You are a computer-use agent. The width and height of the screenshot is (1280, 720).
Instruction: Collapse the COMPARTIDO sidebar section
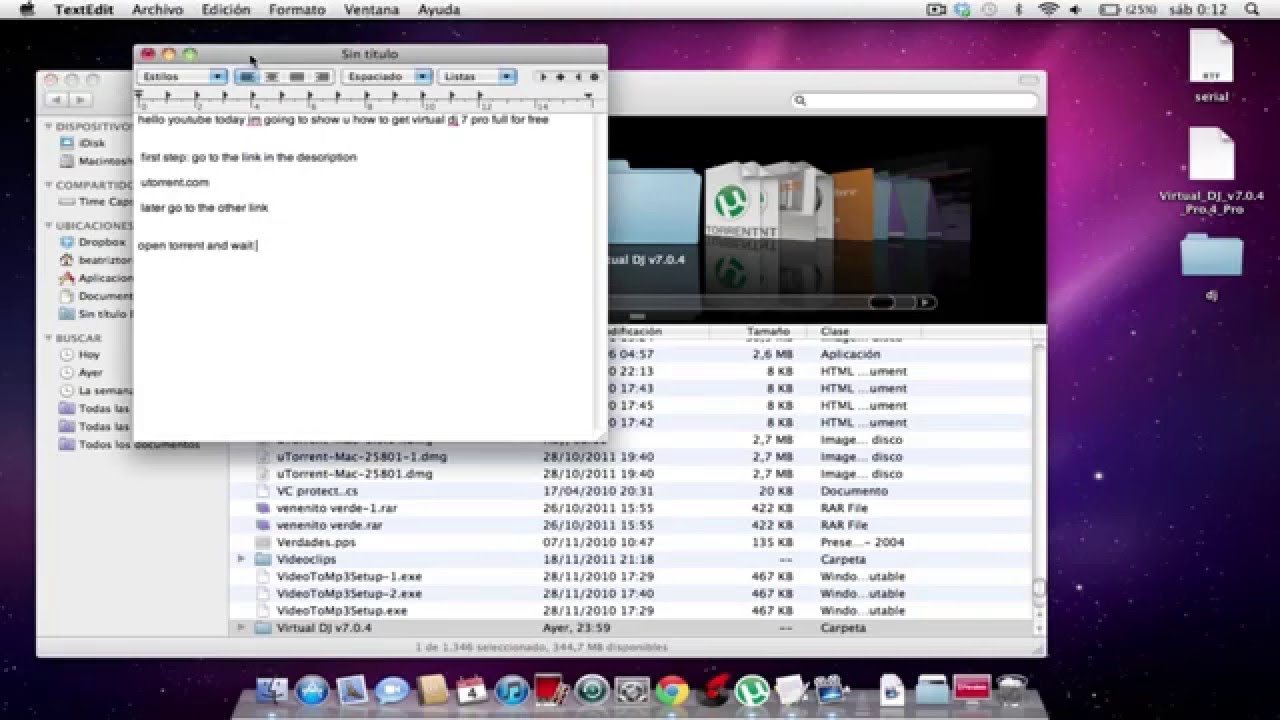click(49, 185)
